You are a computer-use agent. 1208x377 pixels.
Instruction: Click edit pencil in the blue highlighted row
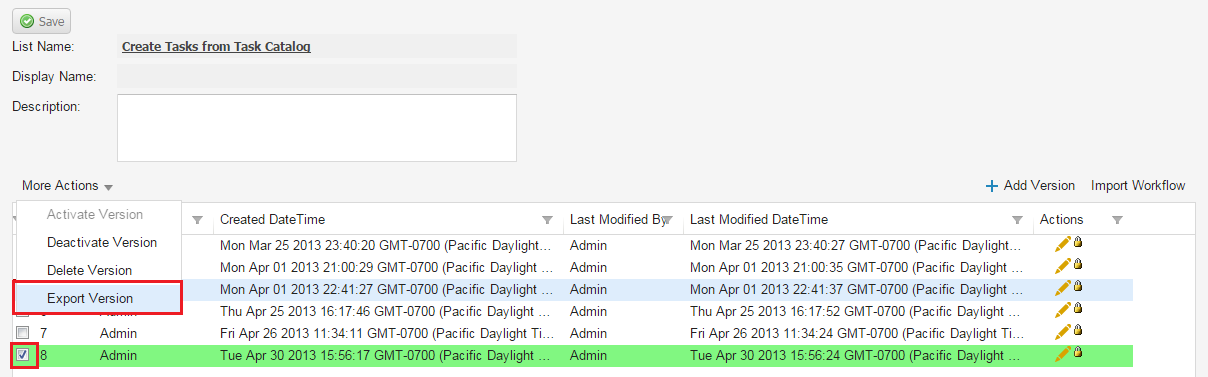coord(1063,288)
